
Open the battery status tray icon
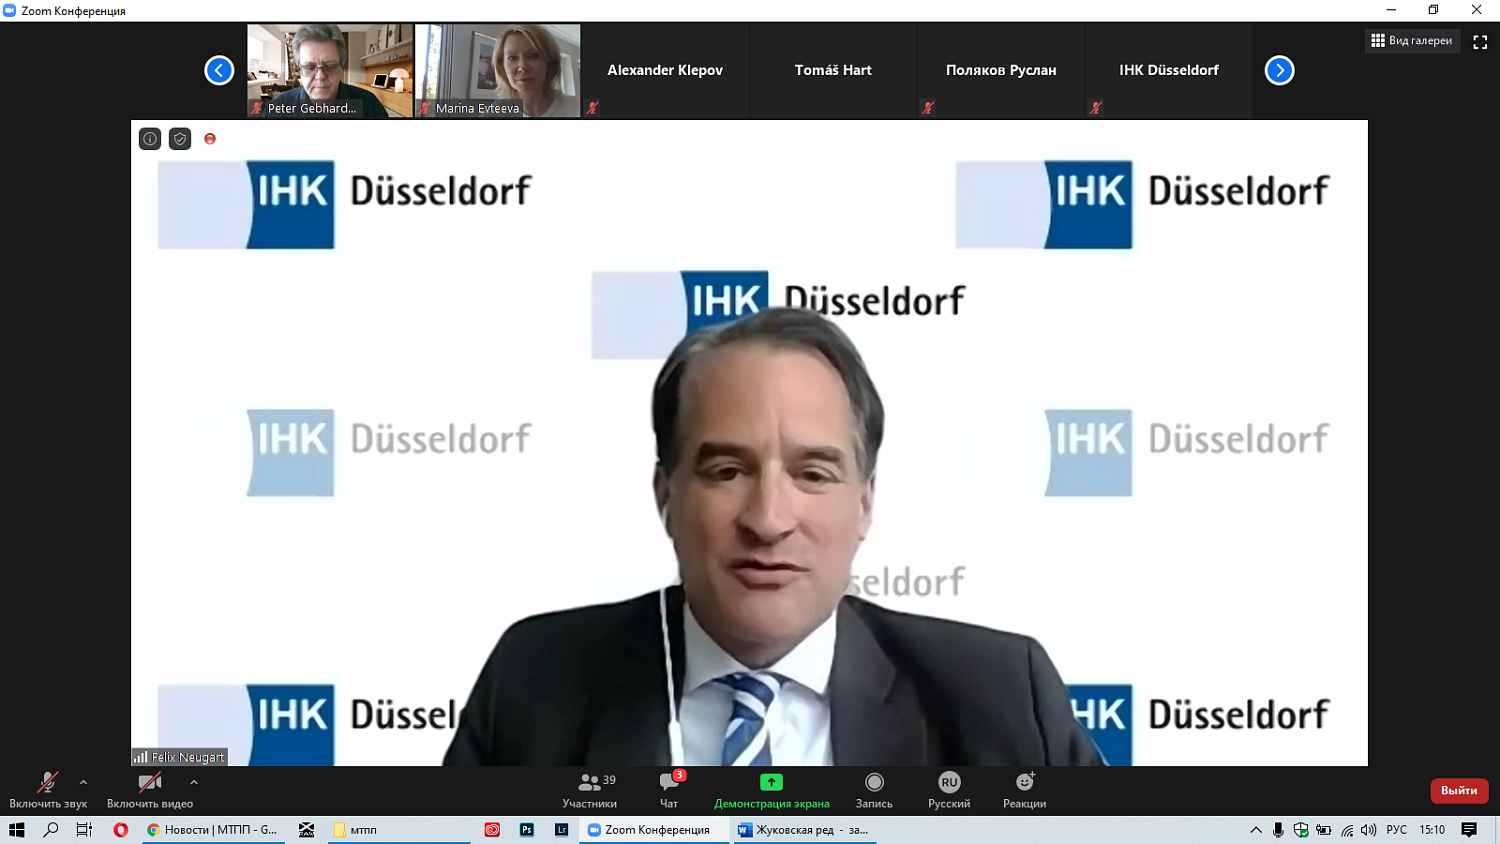1323,830
